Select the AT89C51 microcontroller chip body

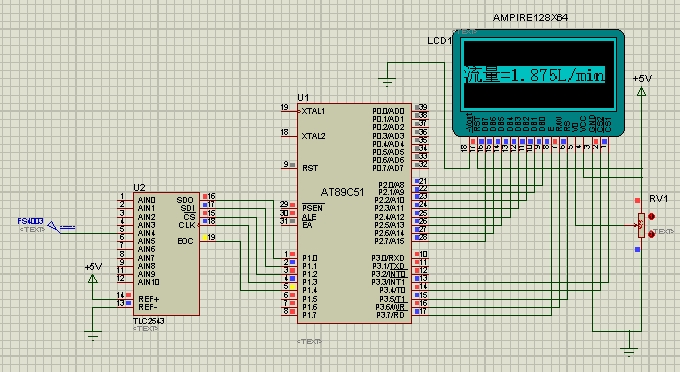point(354,213)
